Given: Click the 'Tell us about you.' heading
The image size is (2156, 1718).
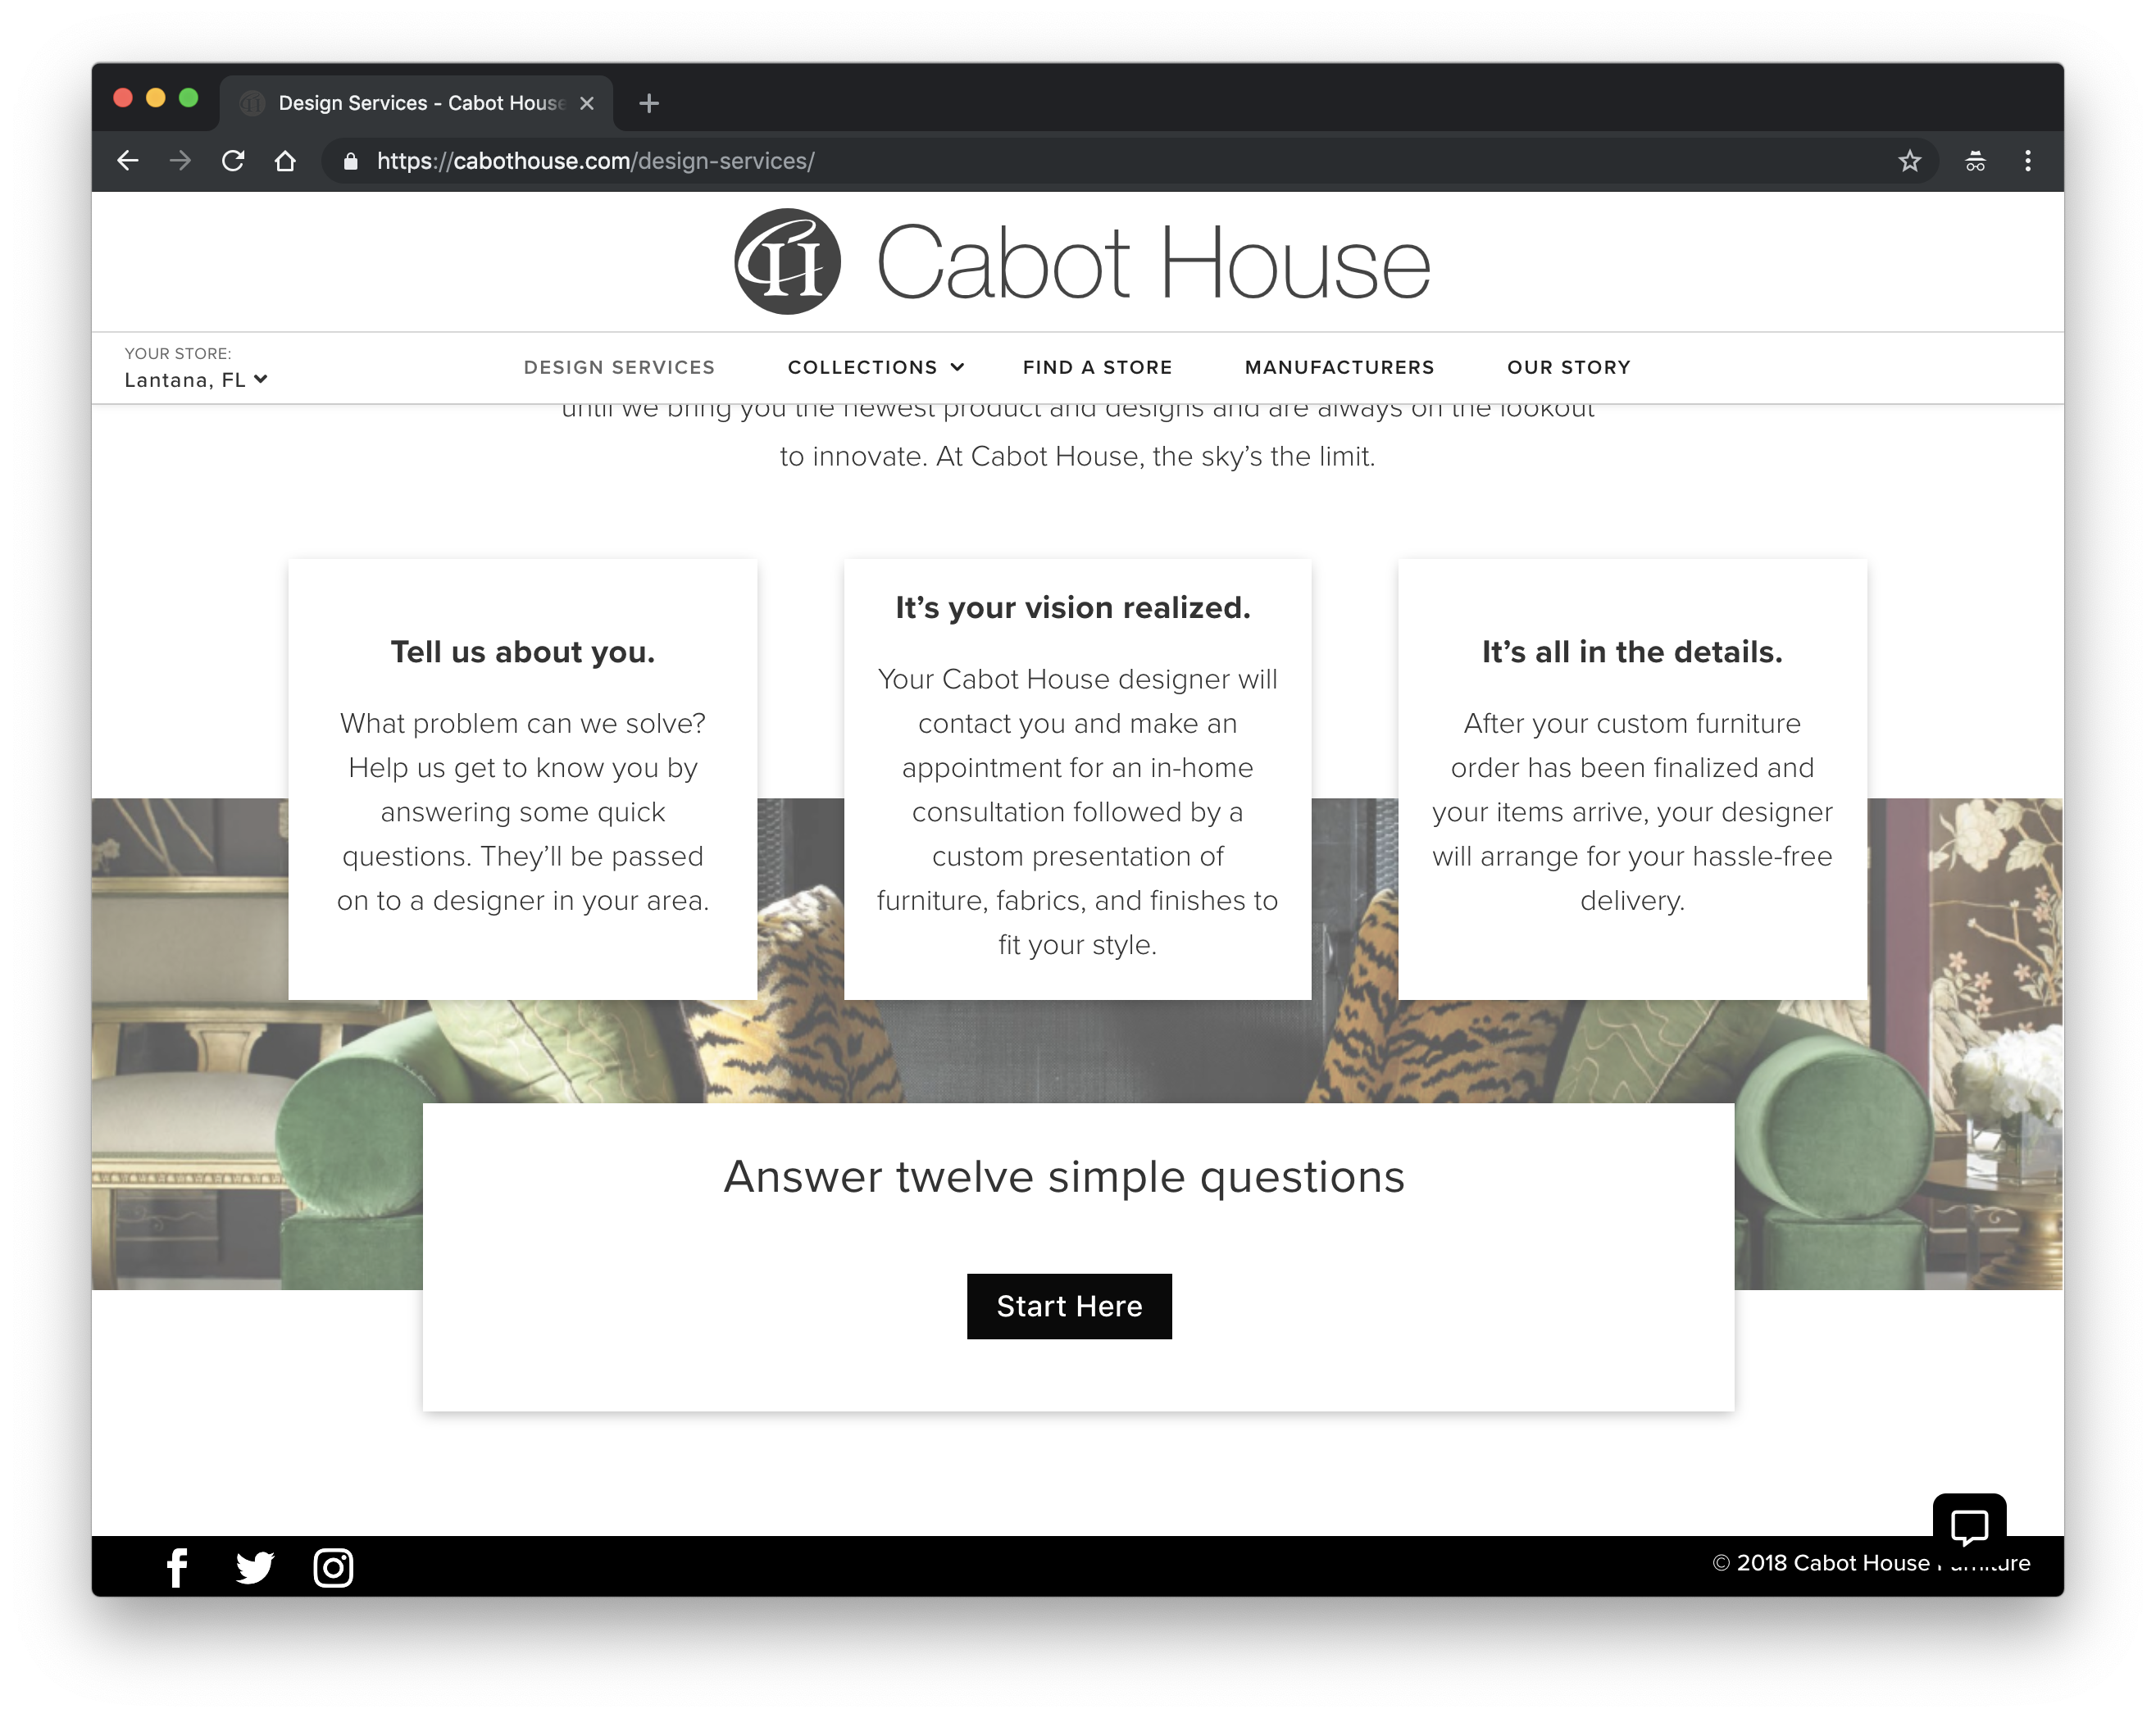Looking at the screenshot, I should [523, 652].
